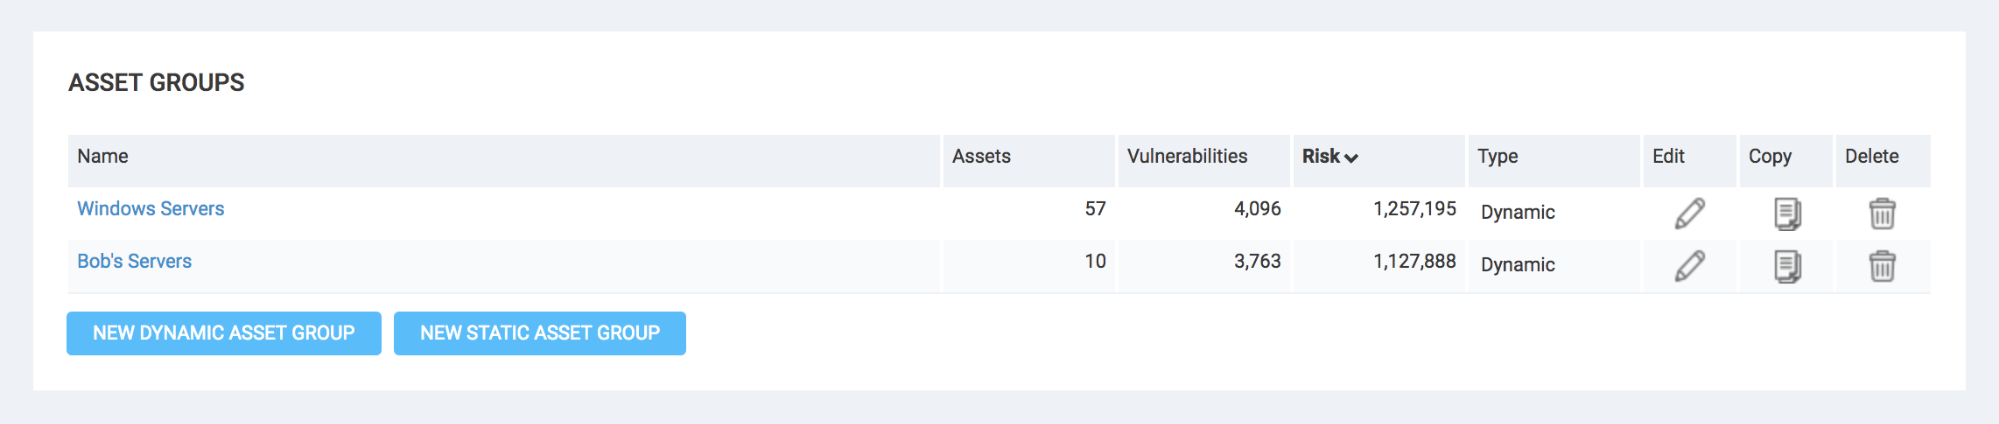
Task: Duplicate the Bob's Servers group via copy icon
Action: coord(1787,266)
